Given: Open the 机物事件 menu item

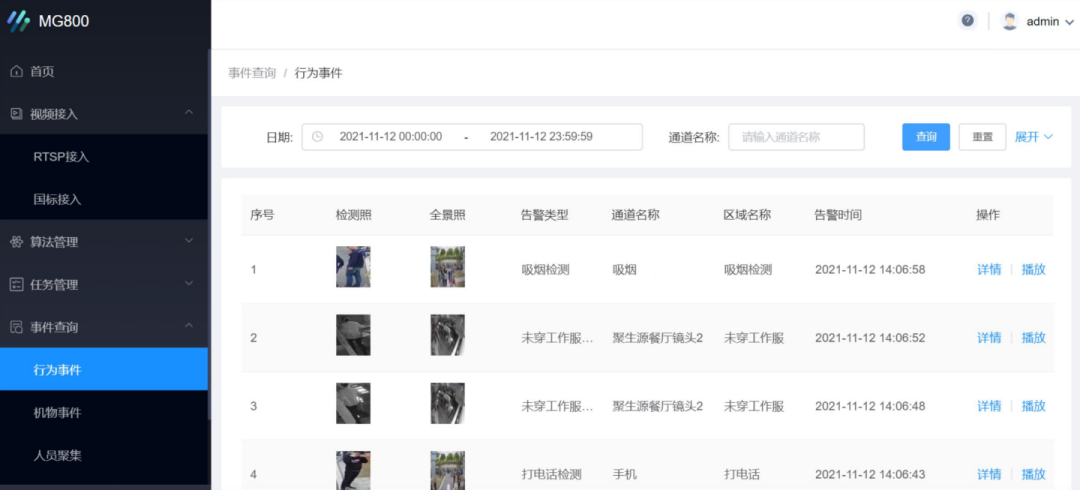Looking at the screenshot, I should (x=57, y=412).
